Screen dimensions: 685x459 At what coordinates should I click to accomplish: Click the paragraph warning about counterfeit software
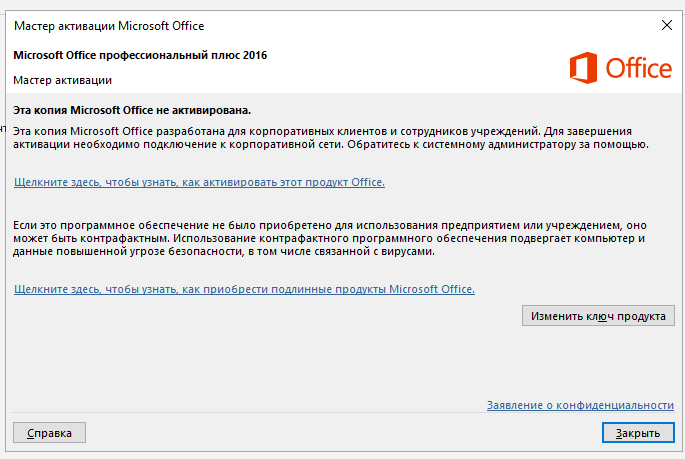tap(330, 238)
